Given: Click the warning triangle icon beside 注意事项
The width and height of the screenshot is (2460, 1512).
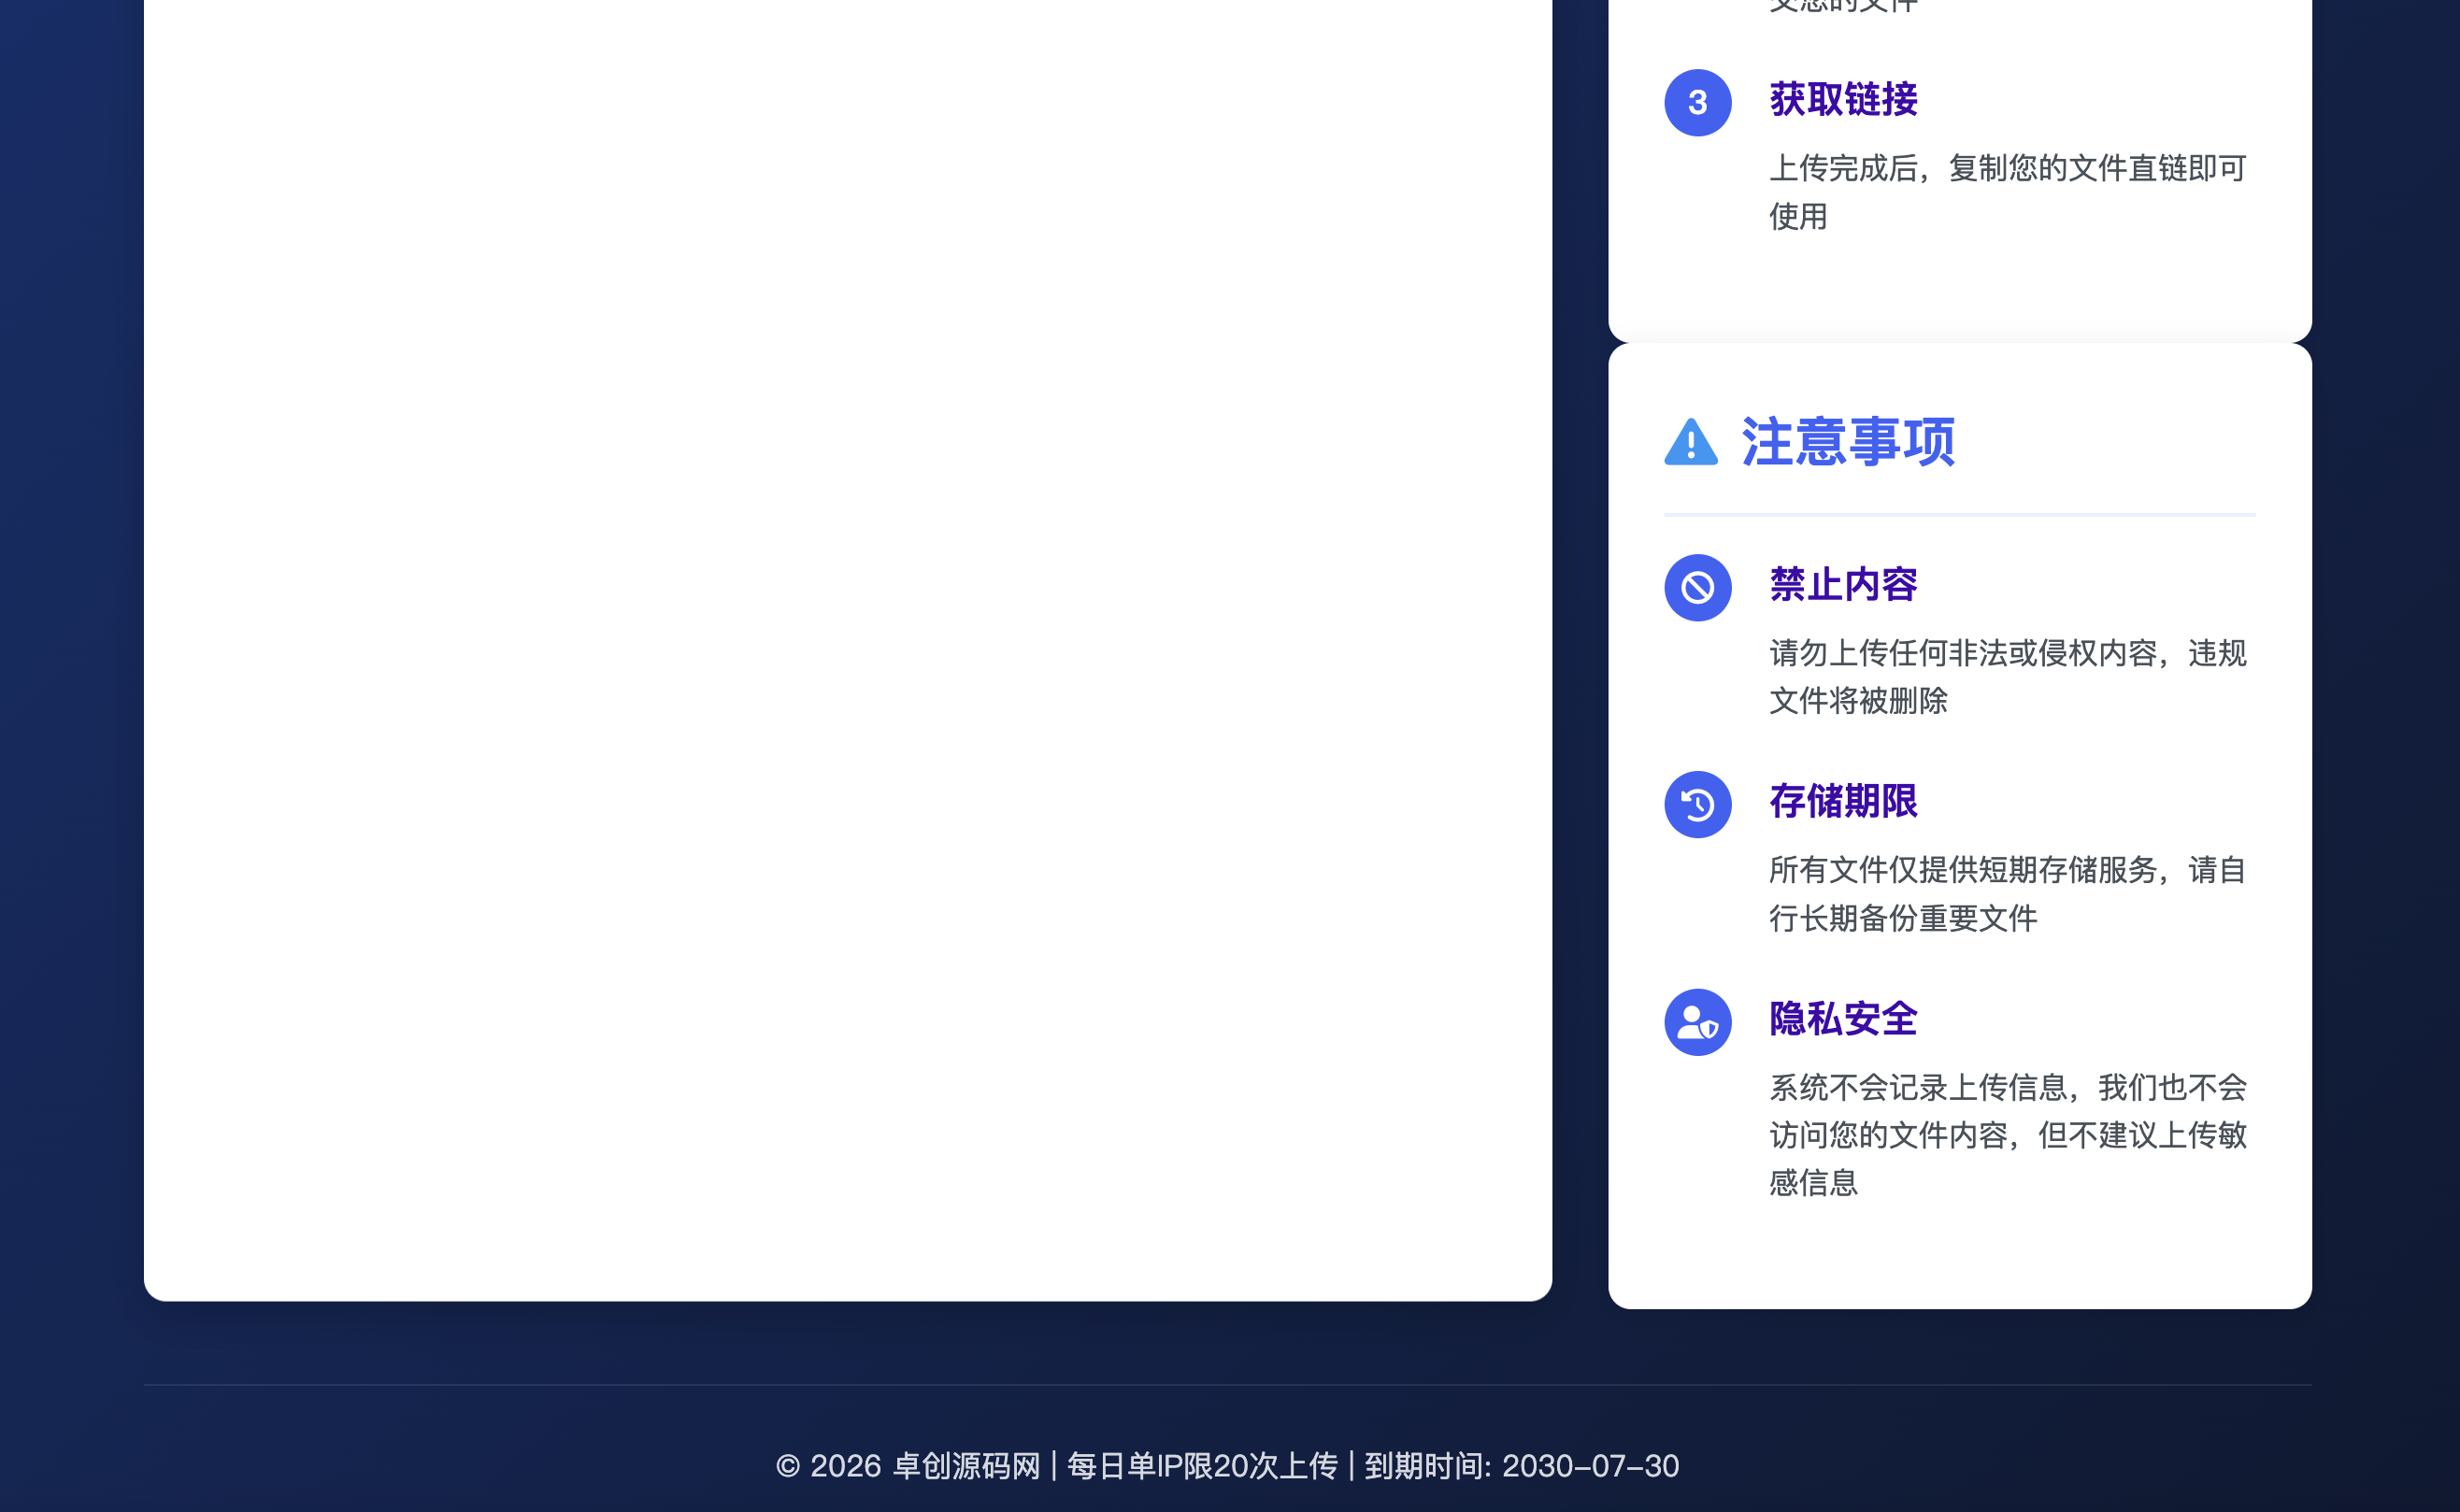Looking at the screenshot, I should pos(1691,442).
